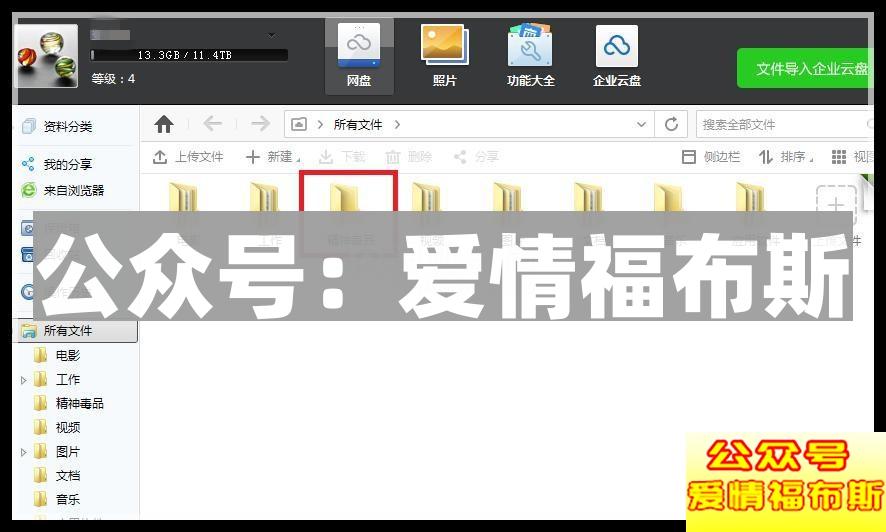This screenshot has width=886, height=532.
Task: Expand the account dropdown arrow beside username
Action: tap(272, 36)
